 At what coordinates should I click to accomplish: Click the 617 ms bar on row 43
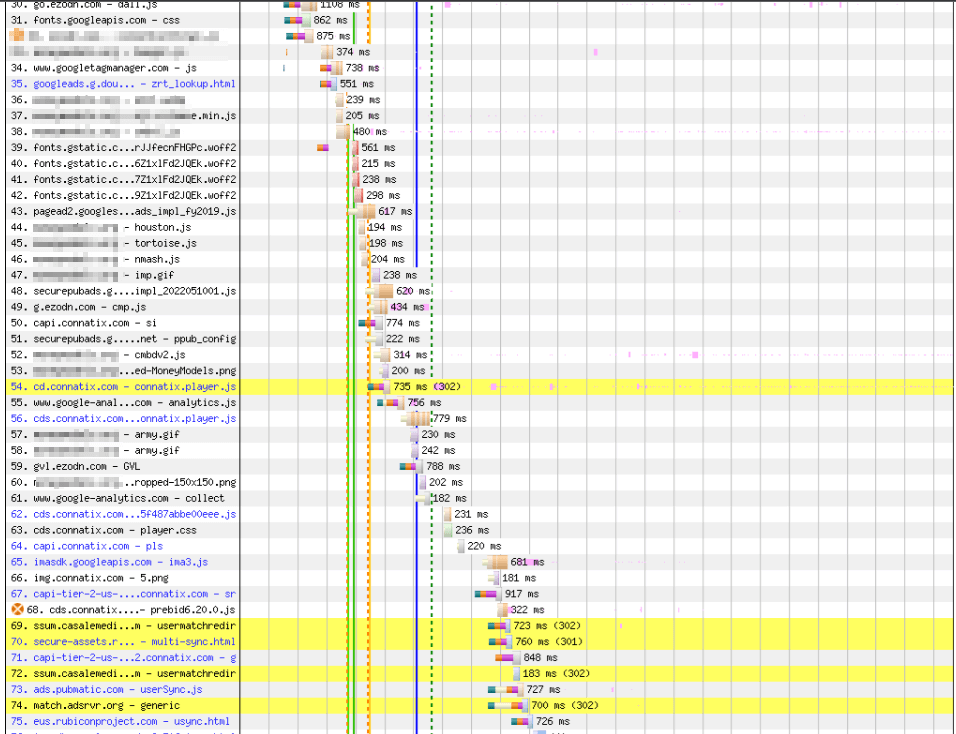(362, 211)
